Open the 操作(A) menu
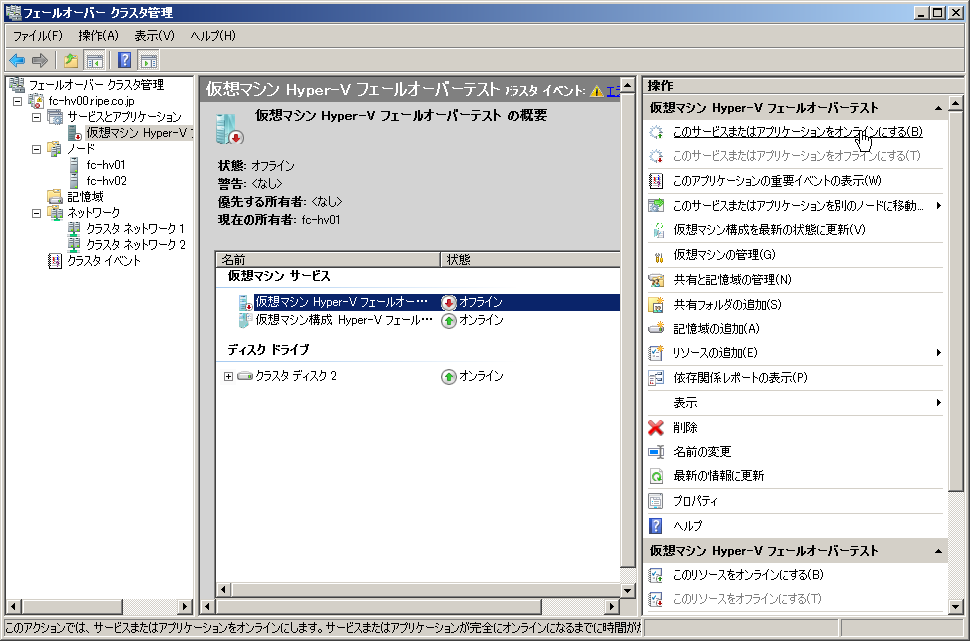Screen dimensions: 970x641 tap(99, 36)
